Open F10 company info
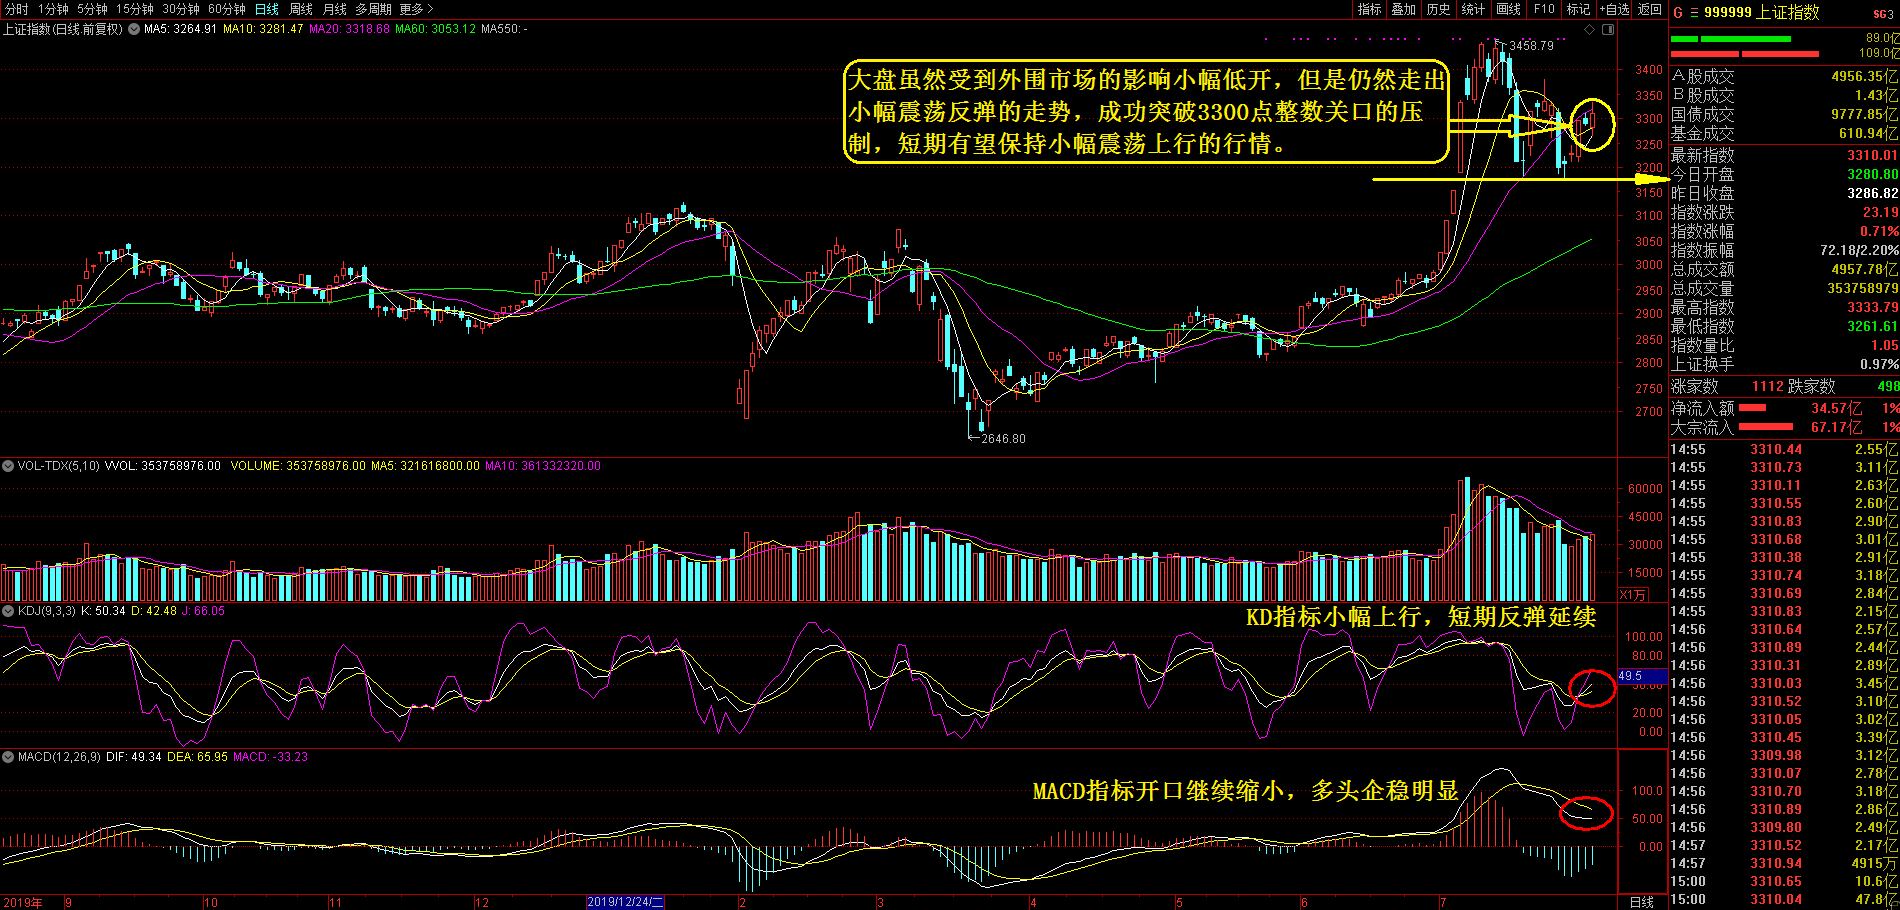The width and height of the screenshot is (1900, 910). tap(1544, 9)
